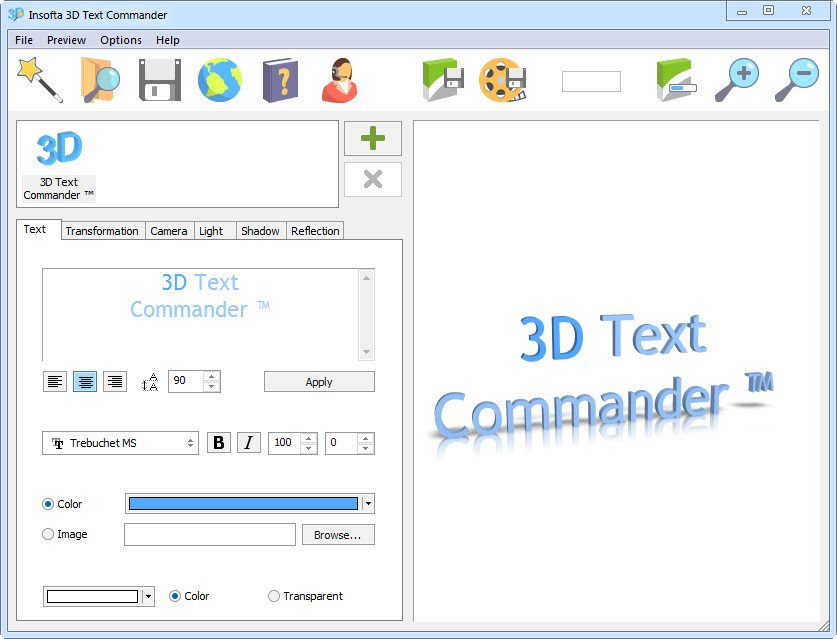Select the Image radio button

(x=48, y=534)
